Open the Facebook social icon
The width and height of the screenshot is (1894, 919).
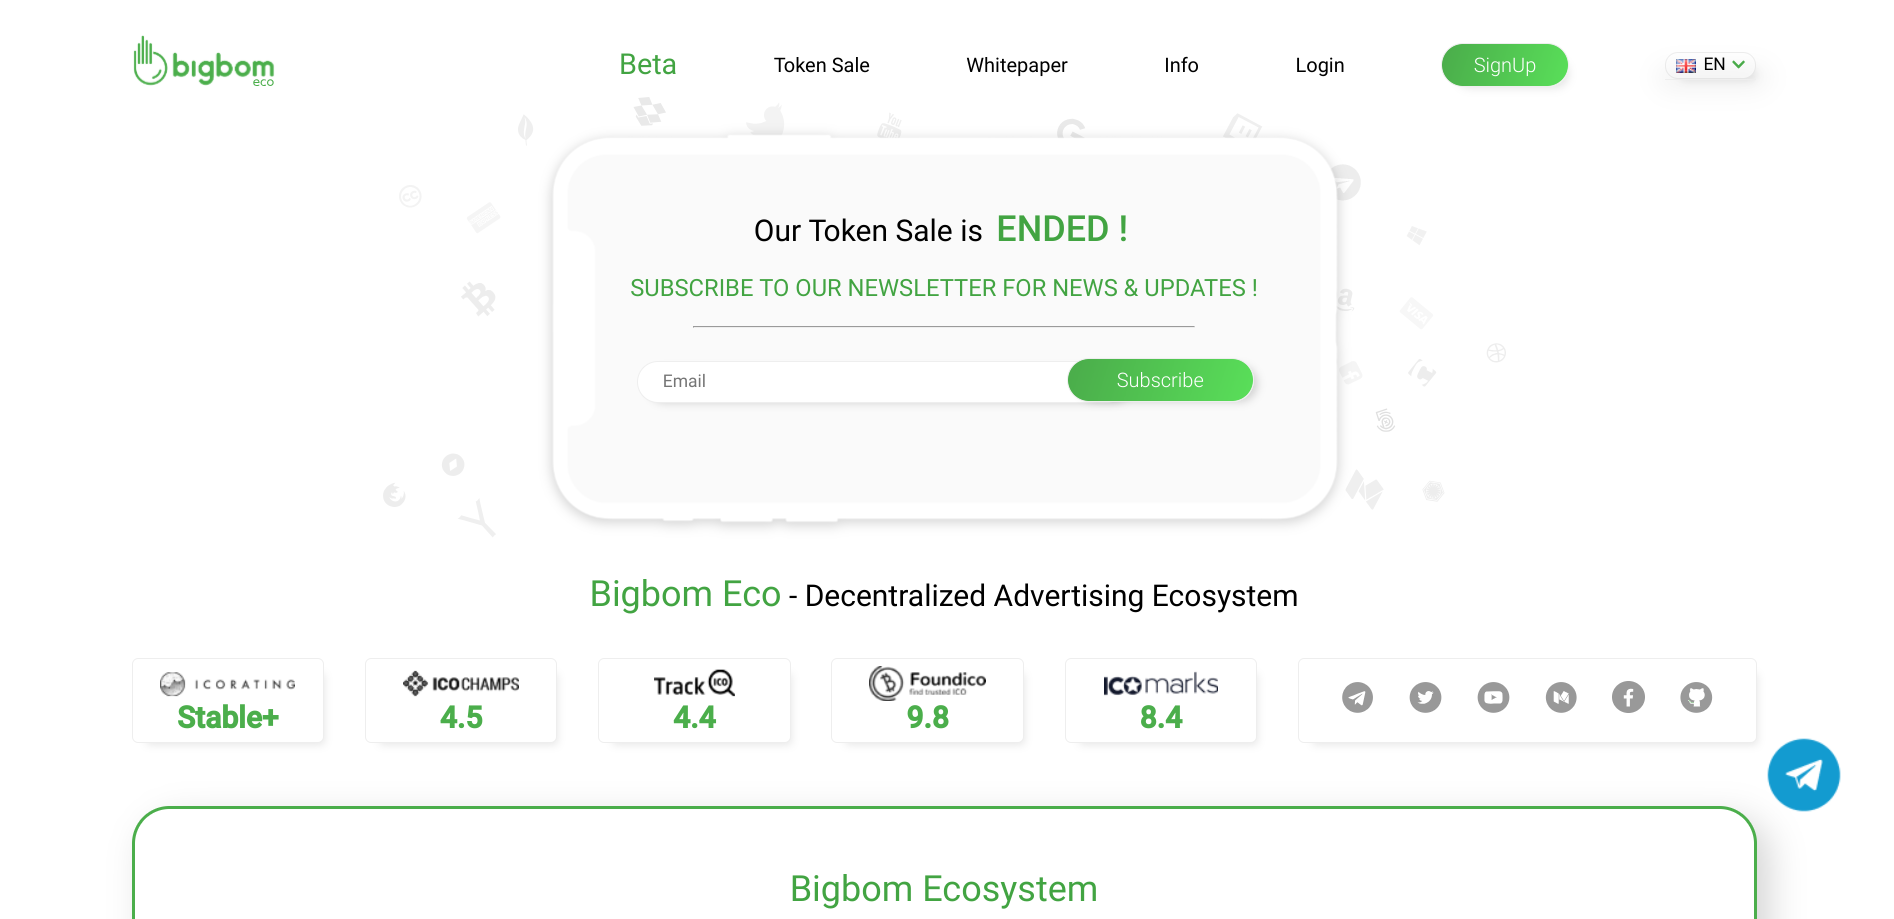[x=1628, y=697]
